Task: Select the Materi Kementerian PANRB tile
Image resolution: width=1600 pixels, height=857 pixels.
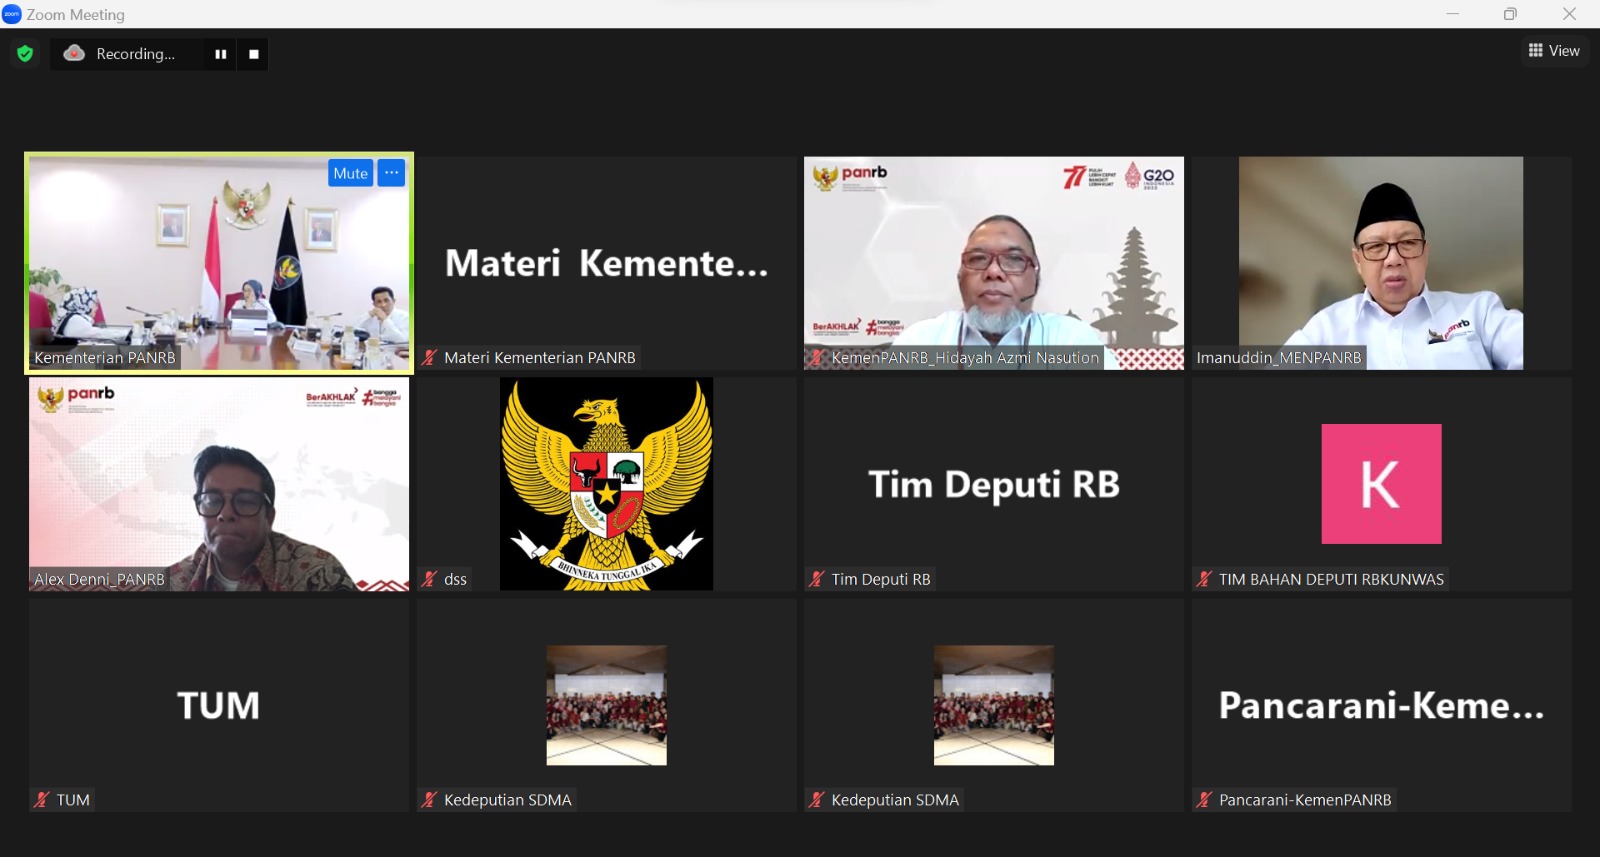Action: pyautogui.click(x=606, y=263)
